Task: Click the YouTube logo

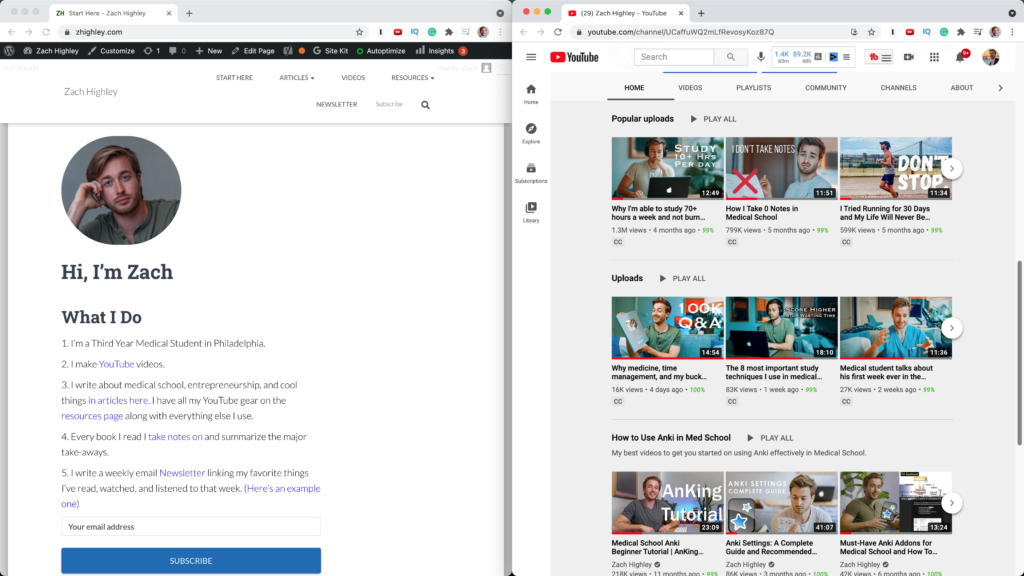Action: (x=574, y=57)
